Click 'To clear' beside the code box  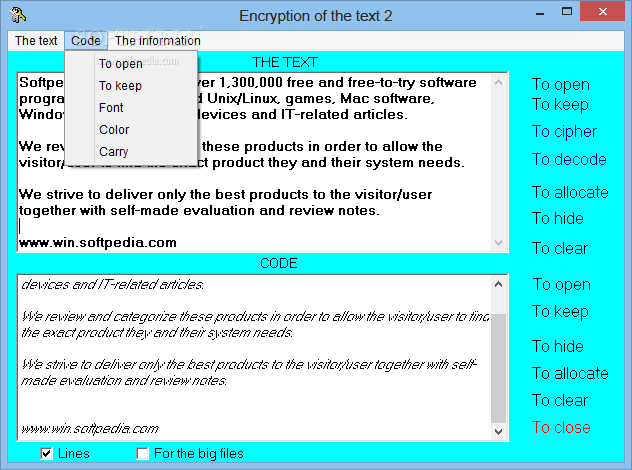pyautogui.click(x=560, y=400)
